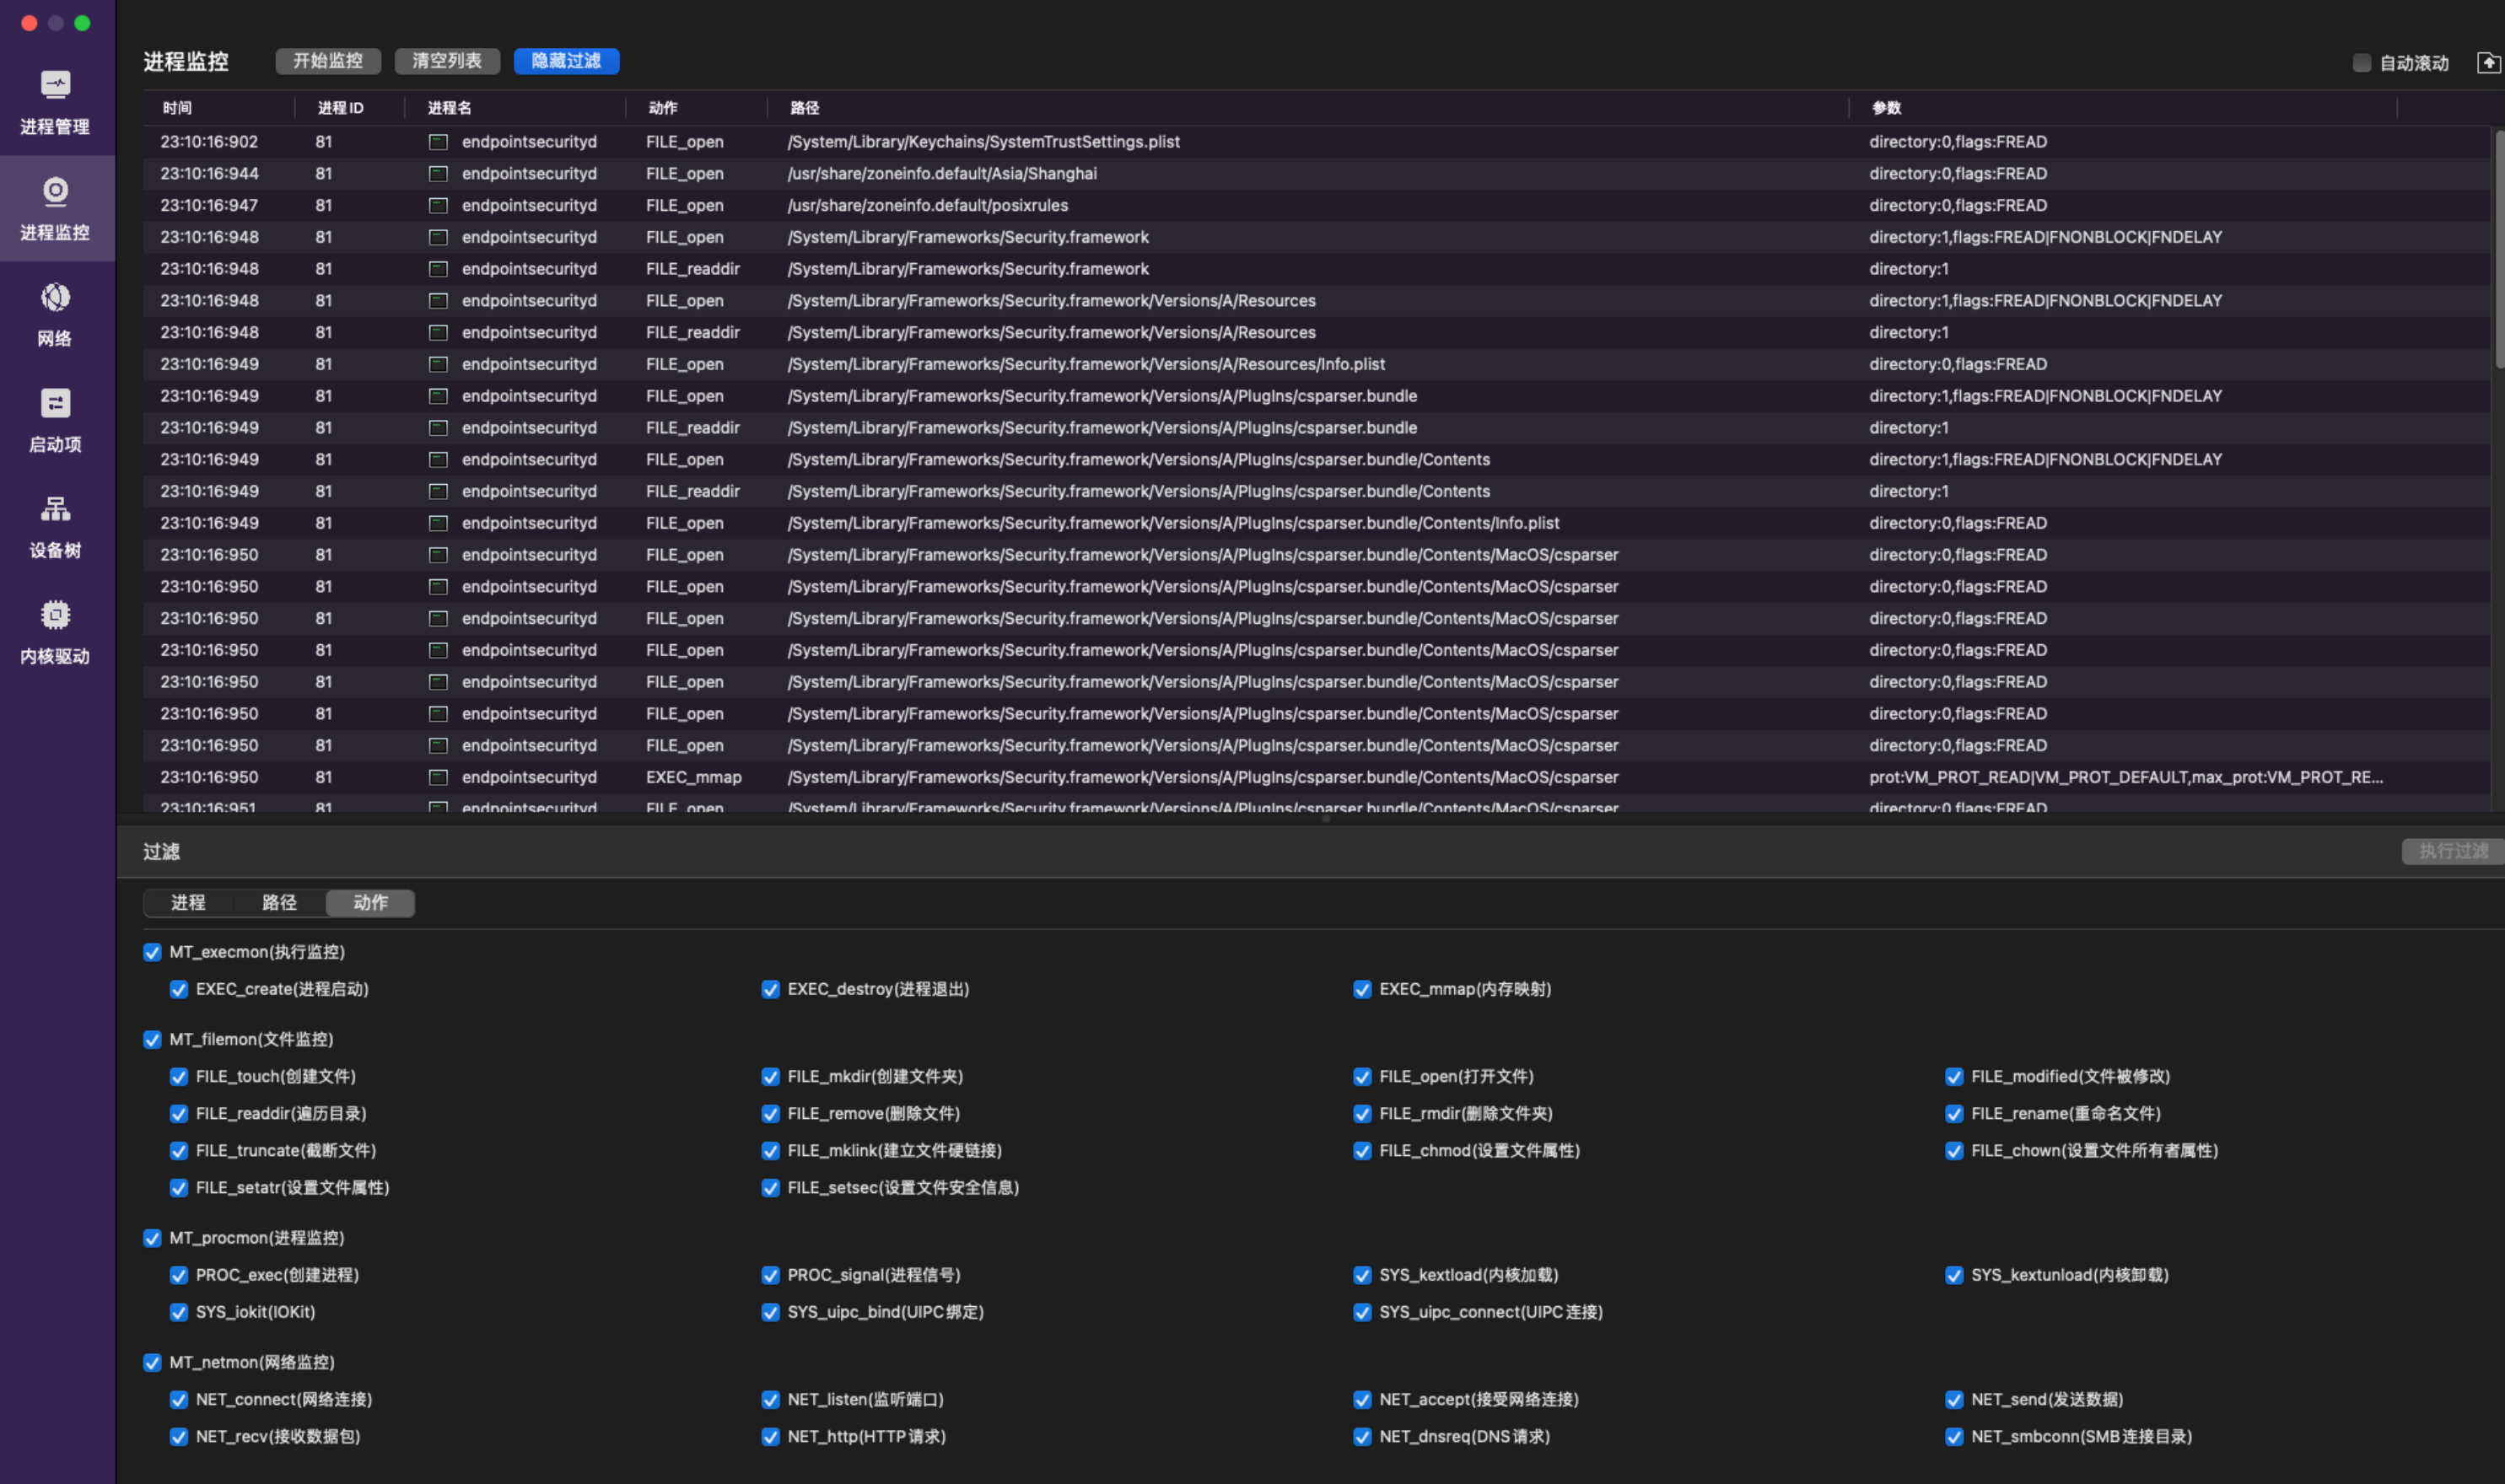Click the export icon beside 自动滚动

(2488, 63)
